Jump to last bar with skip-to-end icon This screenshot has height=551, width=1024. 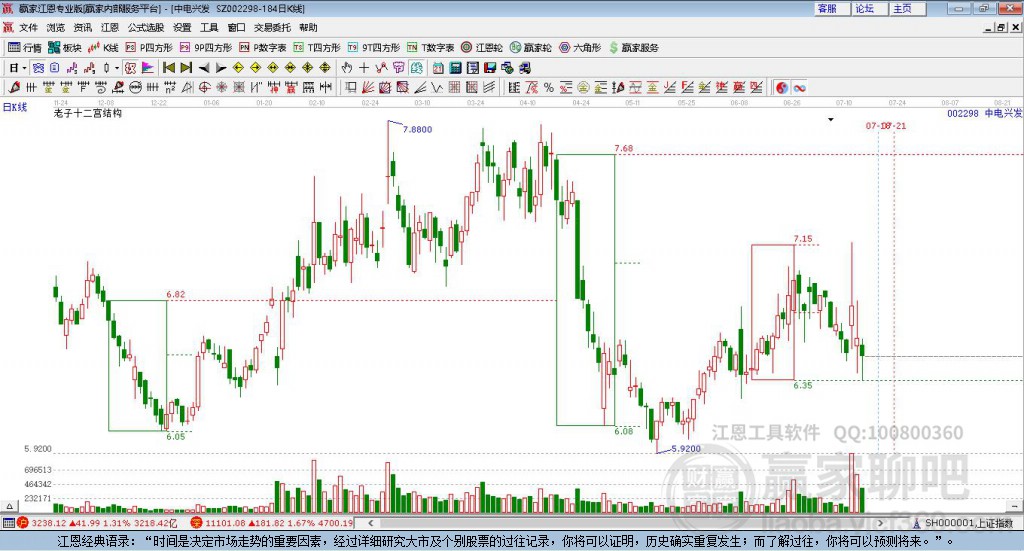coord(186,68)
